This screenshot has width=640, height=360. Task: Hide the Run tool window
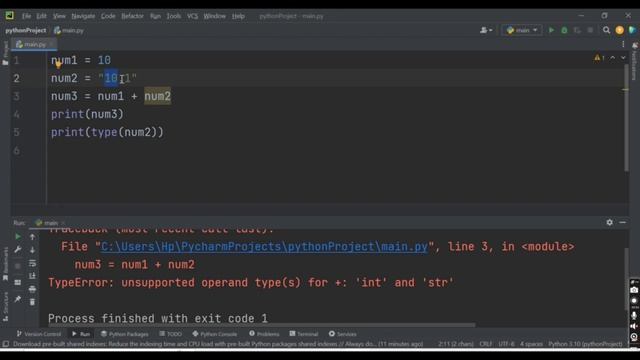tap(622, 222)
